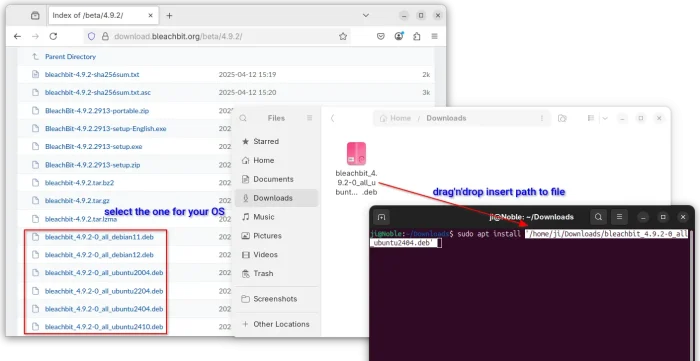Download BleachBit-4.9.2.2913-setup.exe
The width and height of the screenshot is (700, 361).
[x=93, y=146]
